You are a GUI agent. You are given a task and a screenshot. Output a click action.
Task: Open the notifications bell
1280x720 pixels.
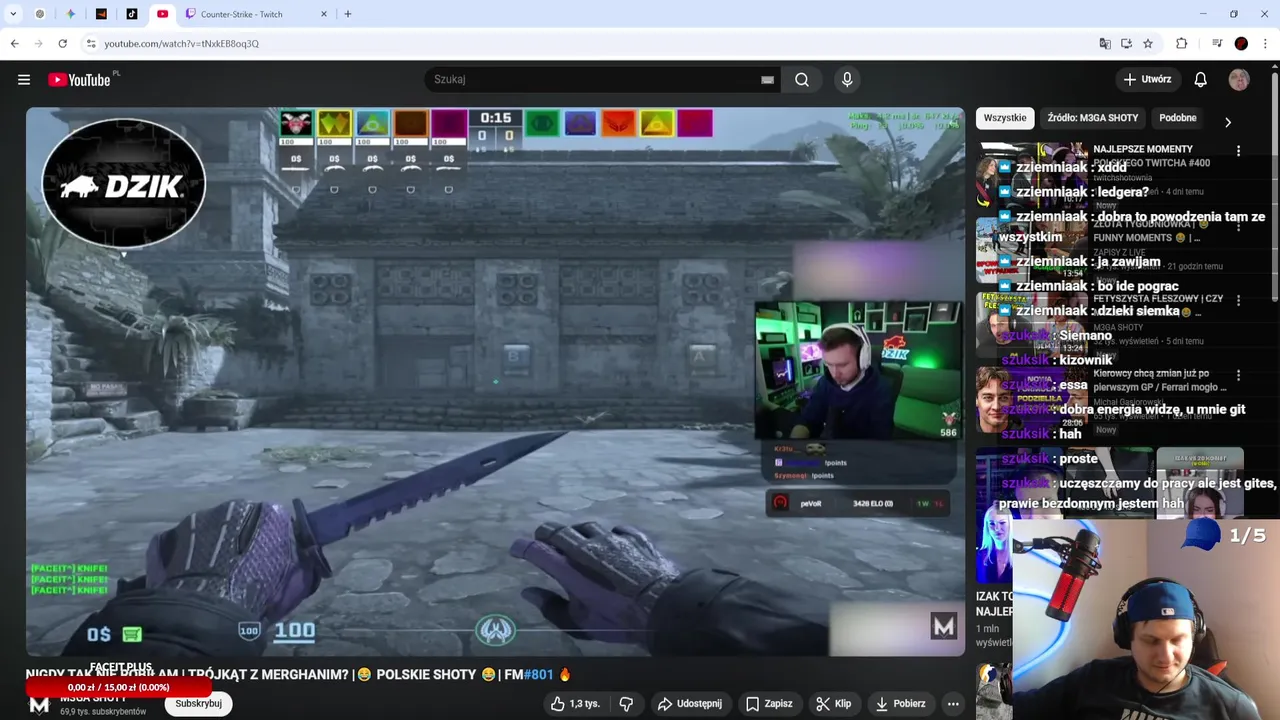tap(1200, 80)
